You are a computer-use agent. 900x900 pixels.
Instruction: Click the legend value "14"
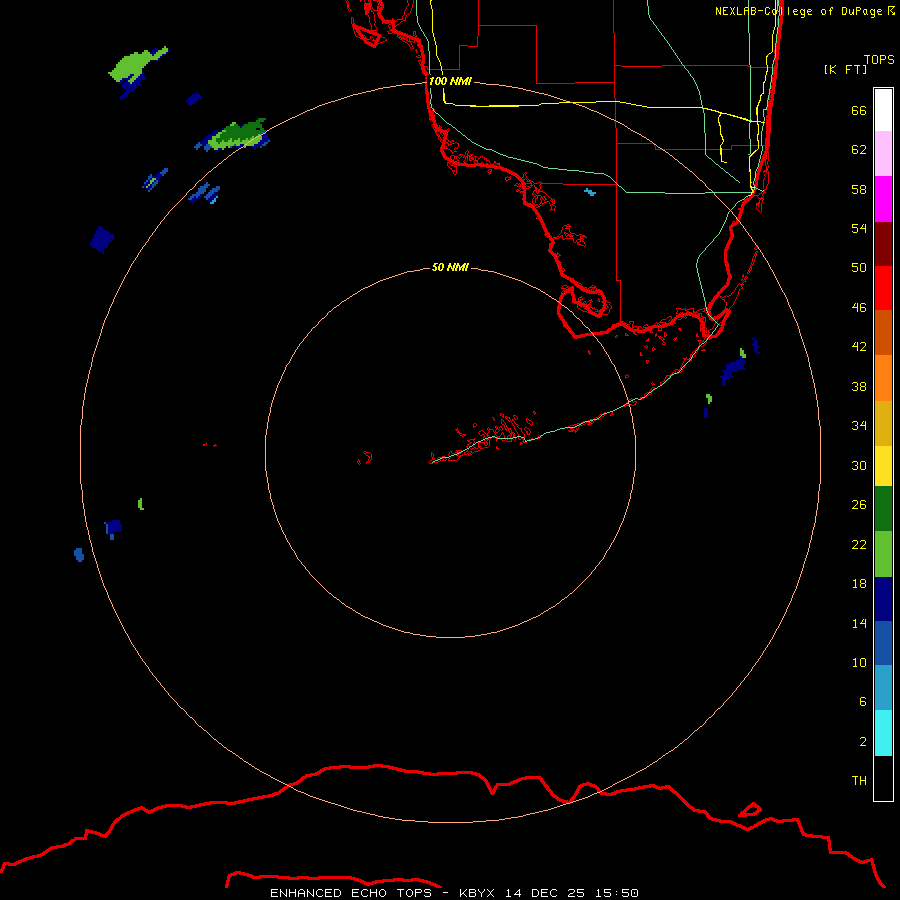point(859,623)
